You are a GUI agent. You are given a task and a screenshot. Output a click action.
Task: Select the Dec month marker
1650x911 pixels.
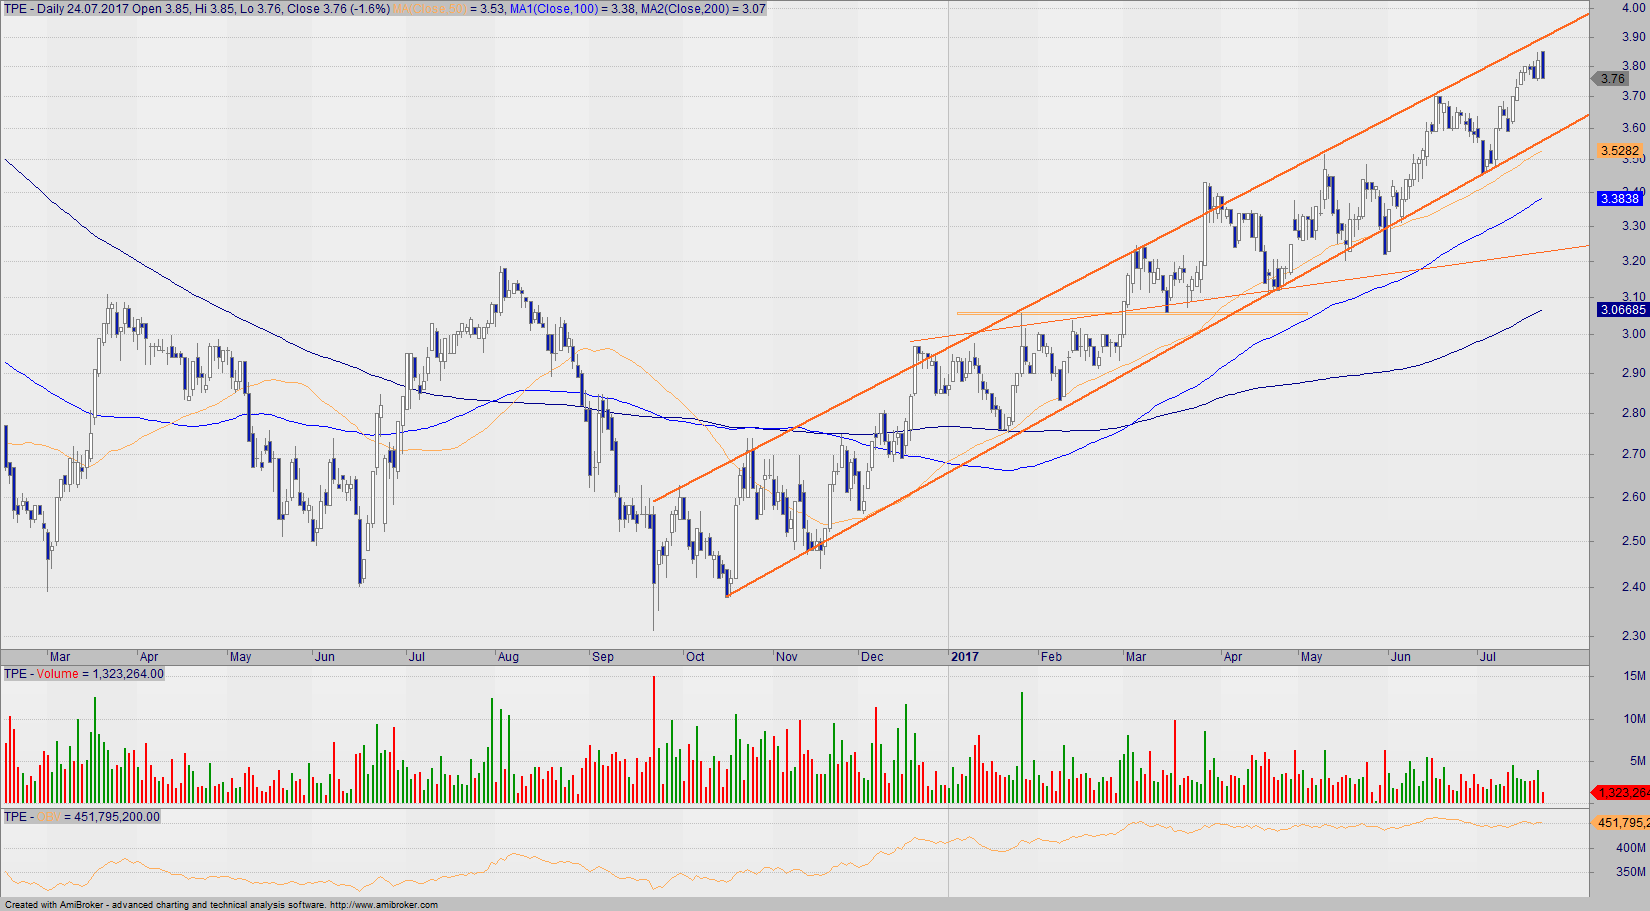[872, 657]
